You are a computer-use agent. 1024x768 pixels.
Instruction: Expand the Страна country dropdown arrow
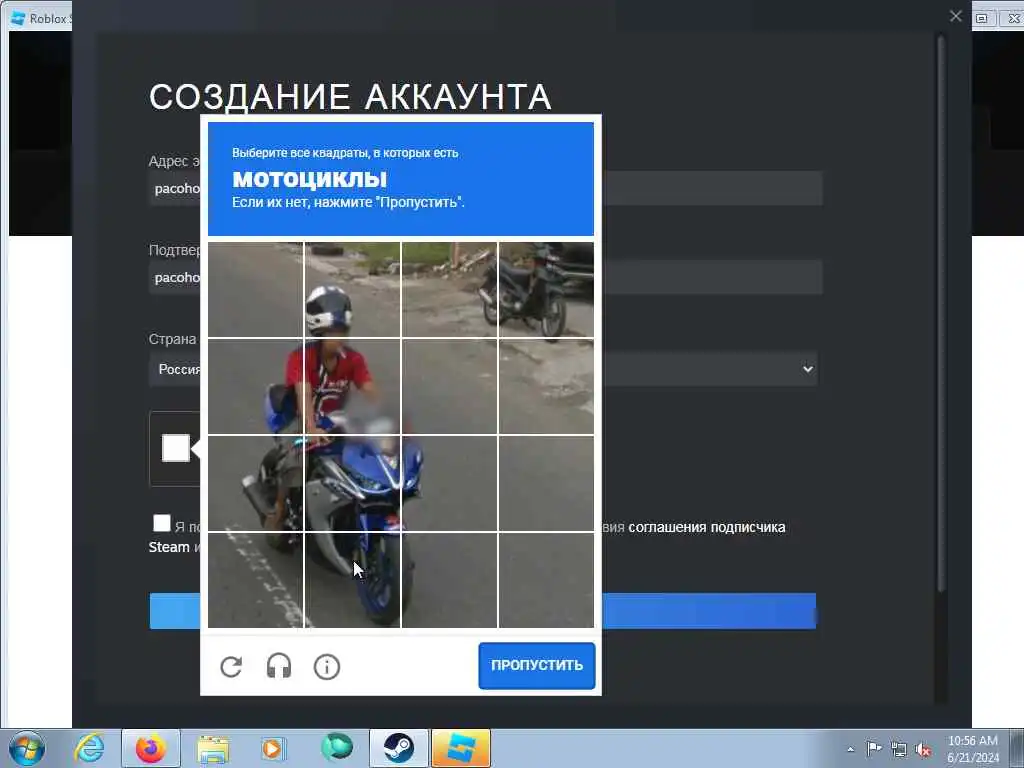pyautogui.click(x=808, y=369)
